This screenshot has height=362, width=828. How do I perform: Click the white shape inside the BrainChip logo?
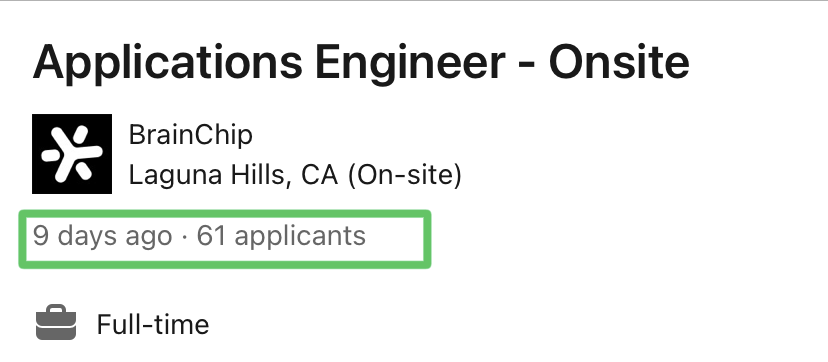coord(72,154)
